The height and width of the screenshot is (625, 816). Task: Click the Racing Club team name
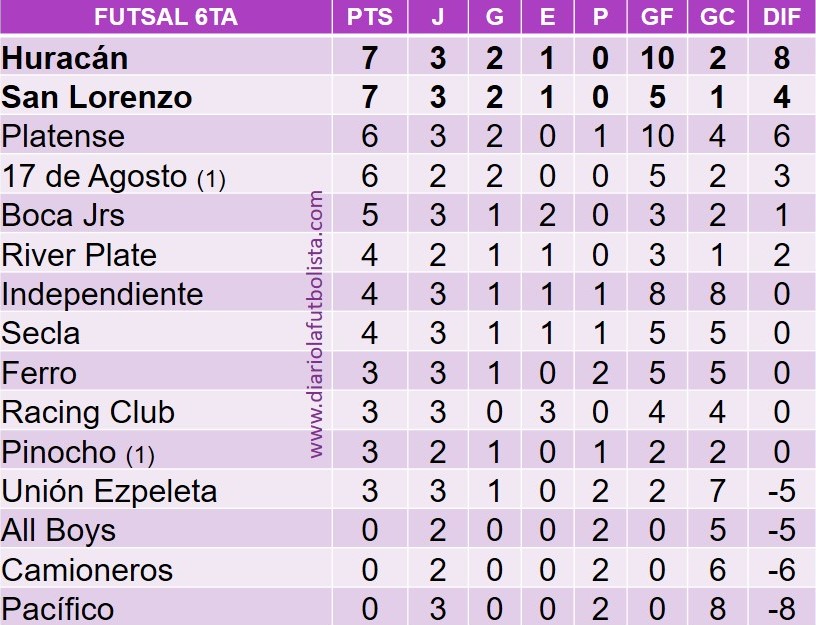tap(88, 412)
